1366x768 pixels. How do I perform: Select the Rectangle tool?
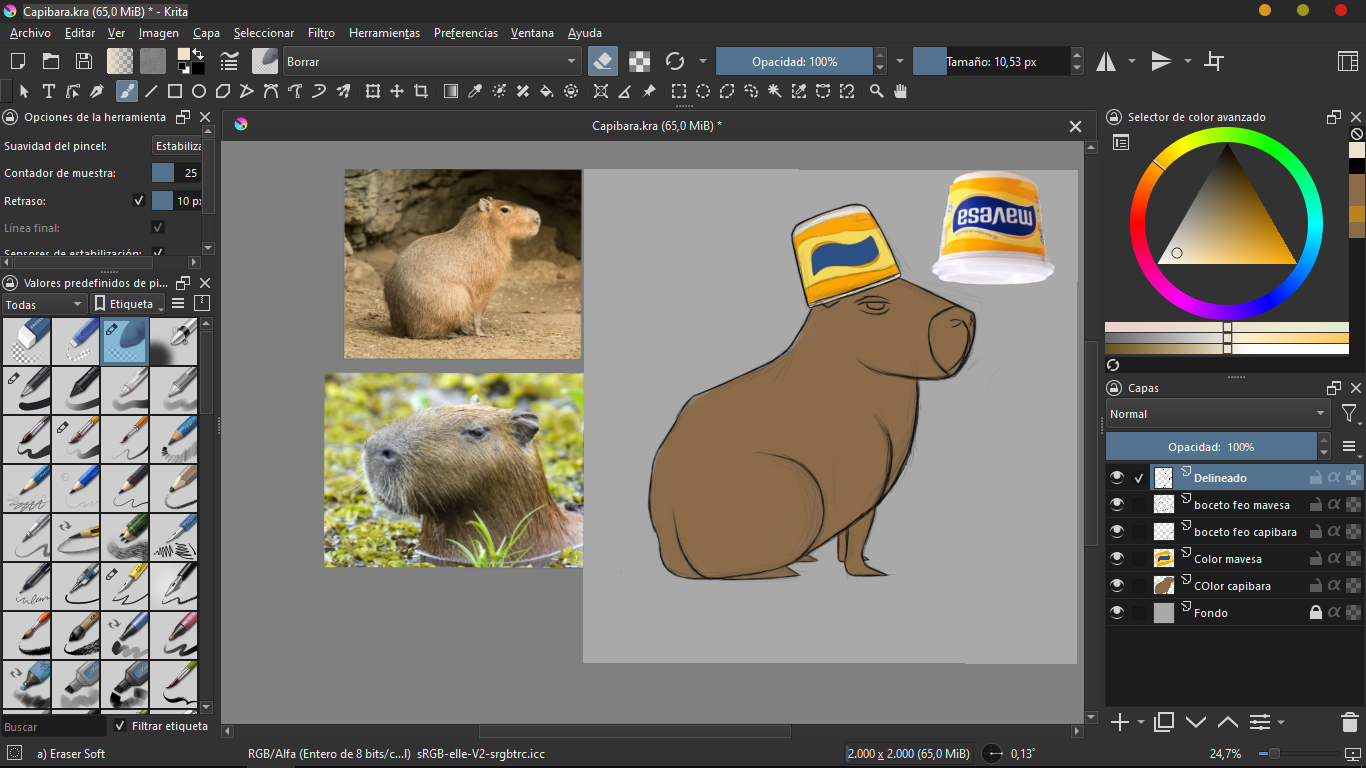pyautogui.click(x=175, y=91)
